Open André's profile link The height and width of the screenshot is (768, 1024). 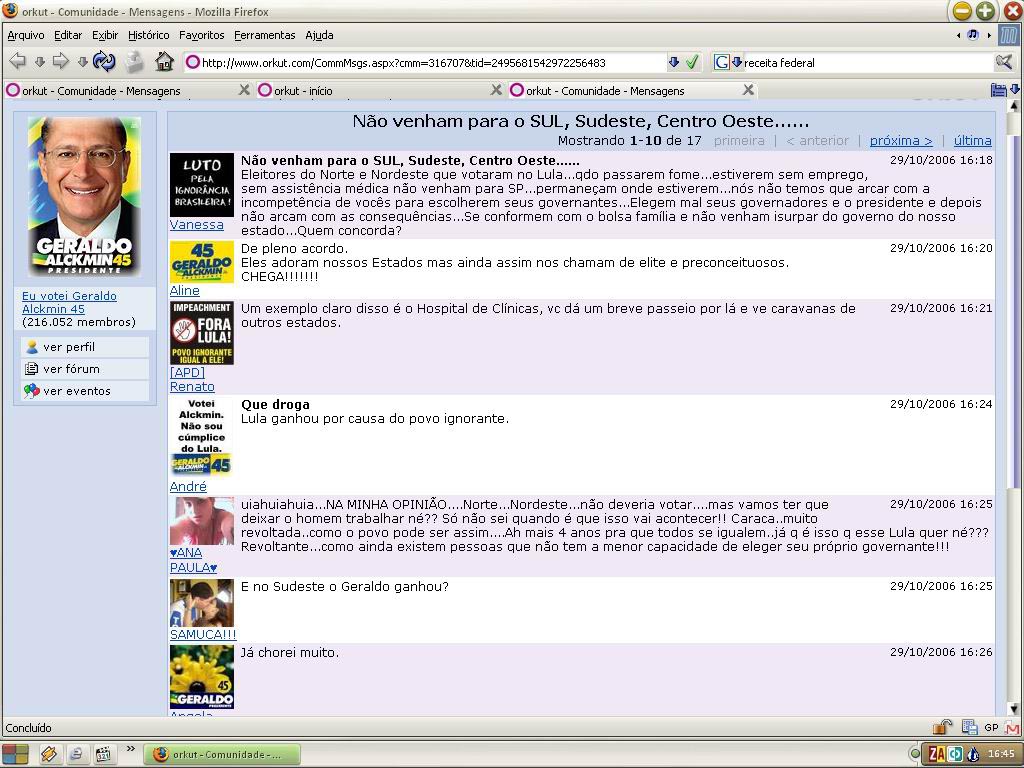pyautogui.click(x=188, y=487)
